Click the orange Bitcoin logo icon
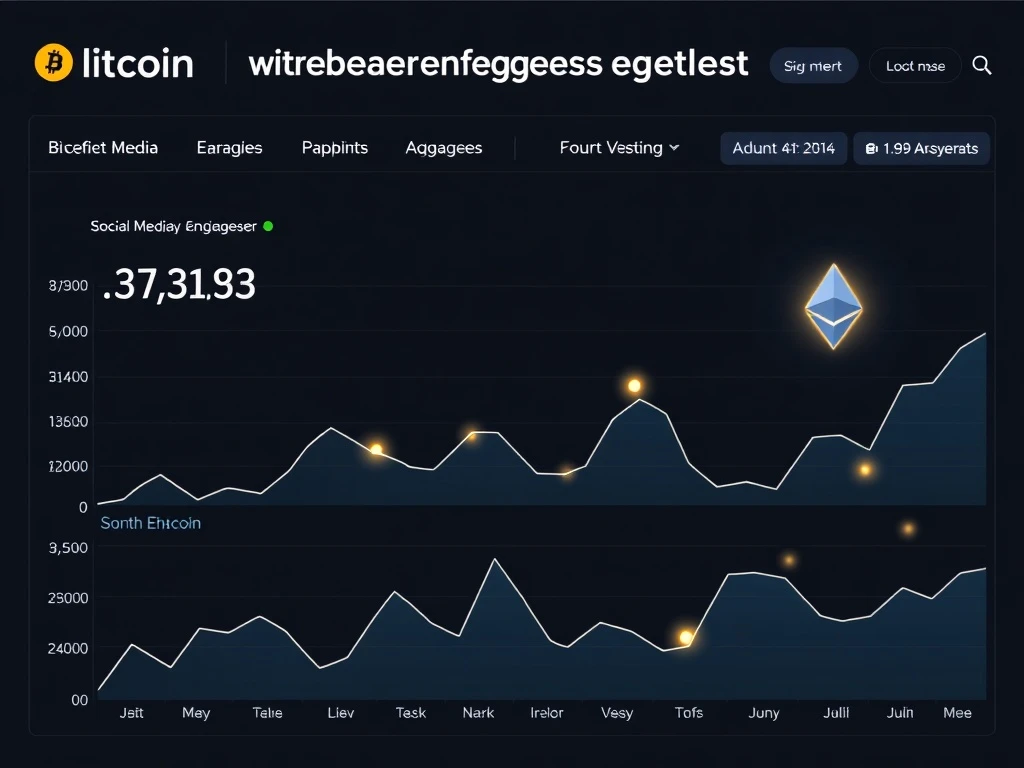 point(53,63)
